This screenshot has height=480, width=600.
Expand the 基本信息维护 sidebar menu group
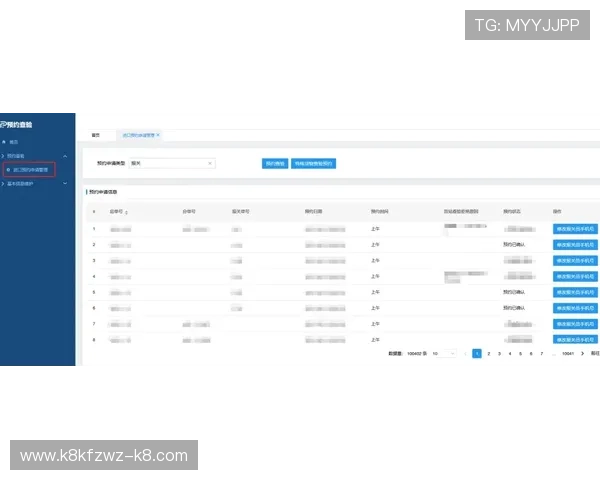click(65, 184)
